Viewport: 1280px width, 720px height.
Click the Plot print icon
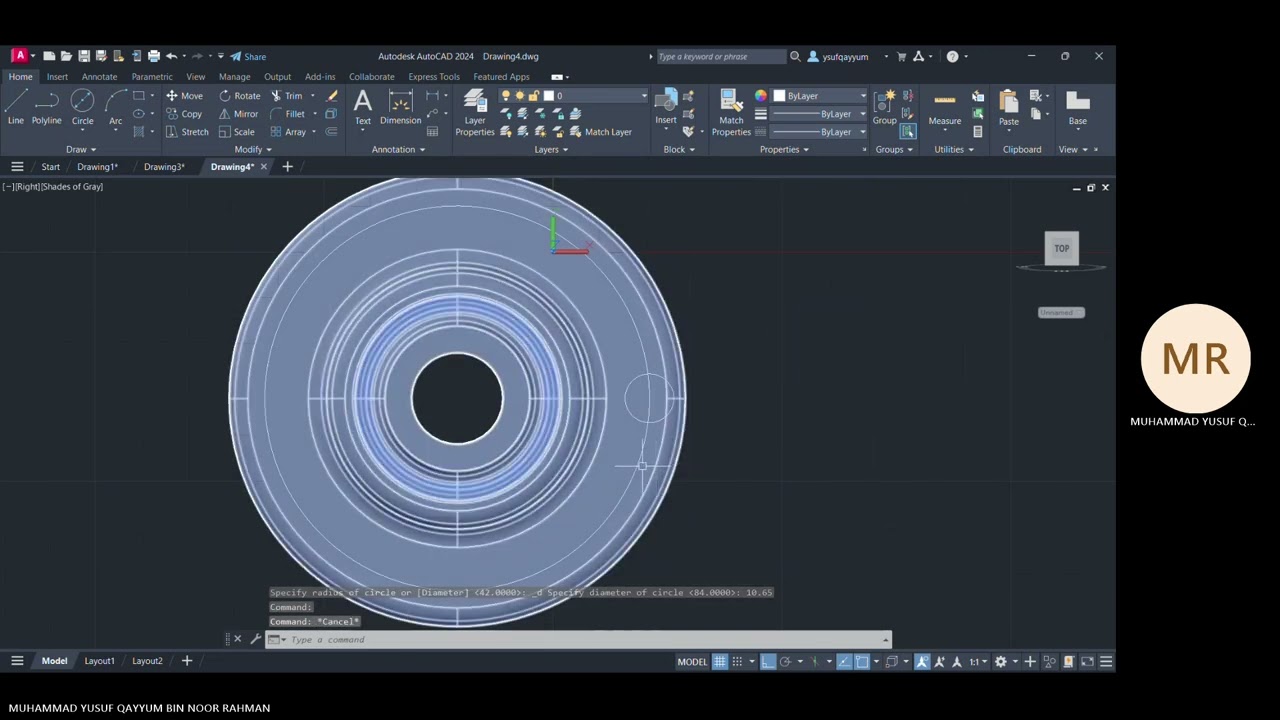pos(153,56)
